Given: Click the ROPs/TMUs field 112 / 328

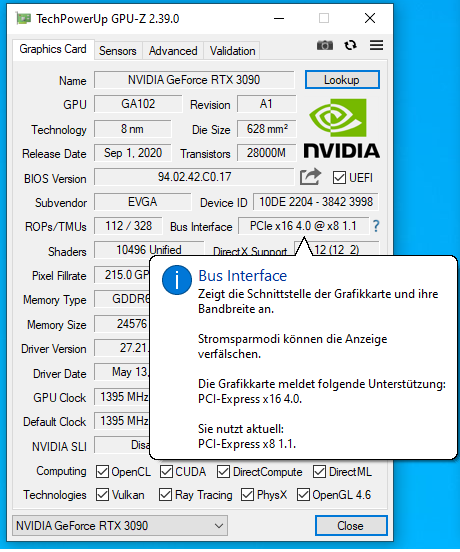Looking at the screenshot, I should [x=128, y=226].
